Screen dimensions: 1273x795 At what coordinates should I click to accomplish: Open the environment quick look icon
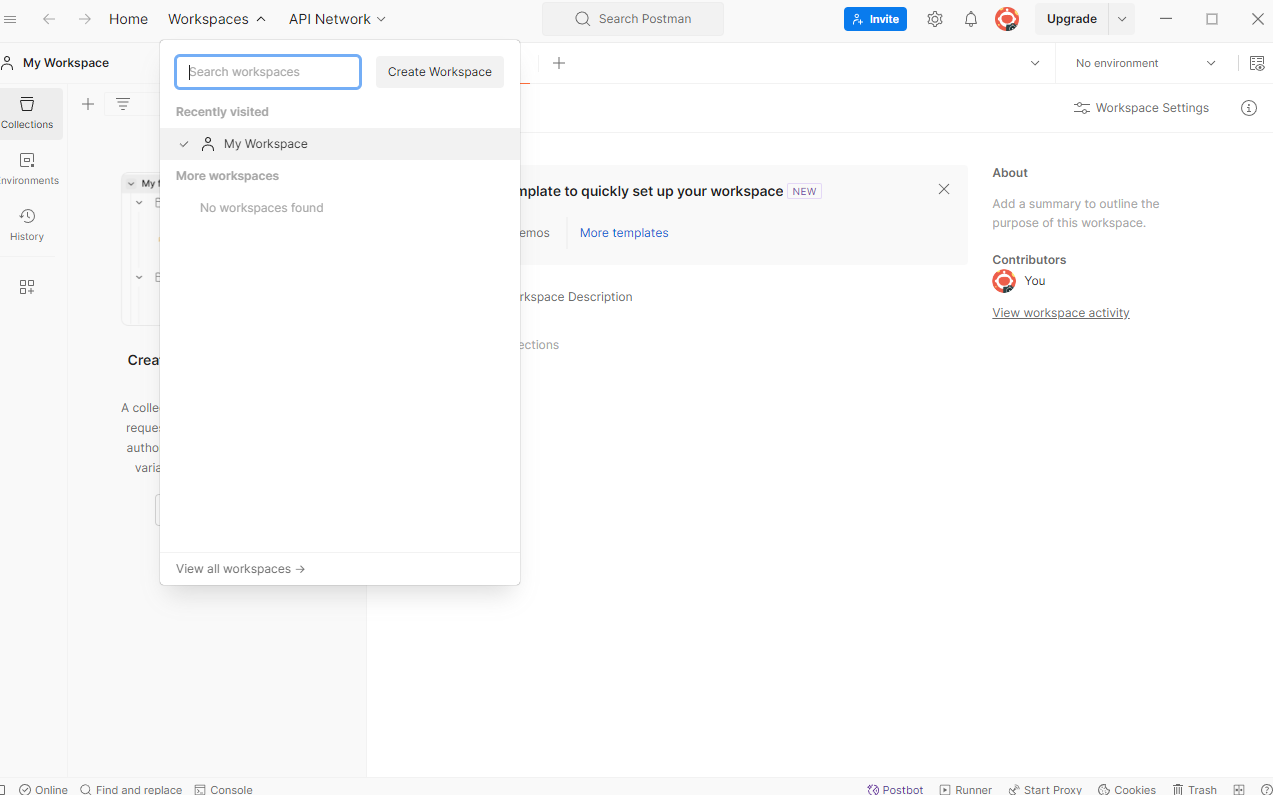1257,63
